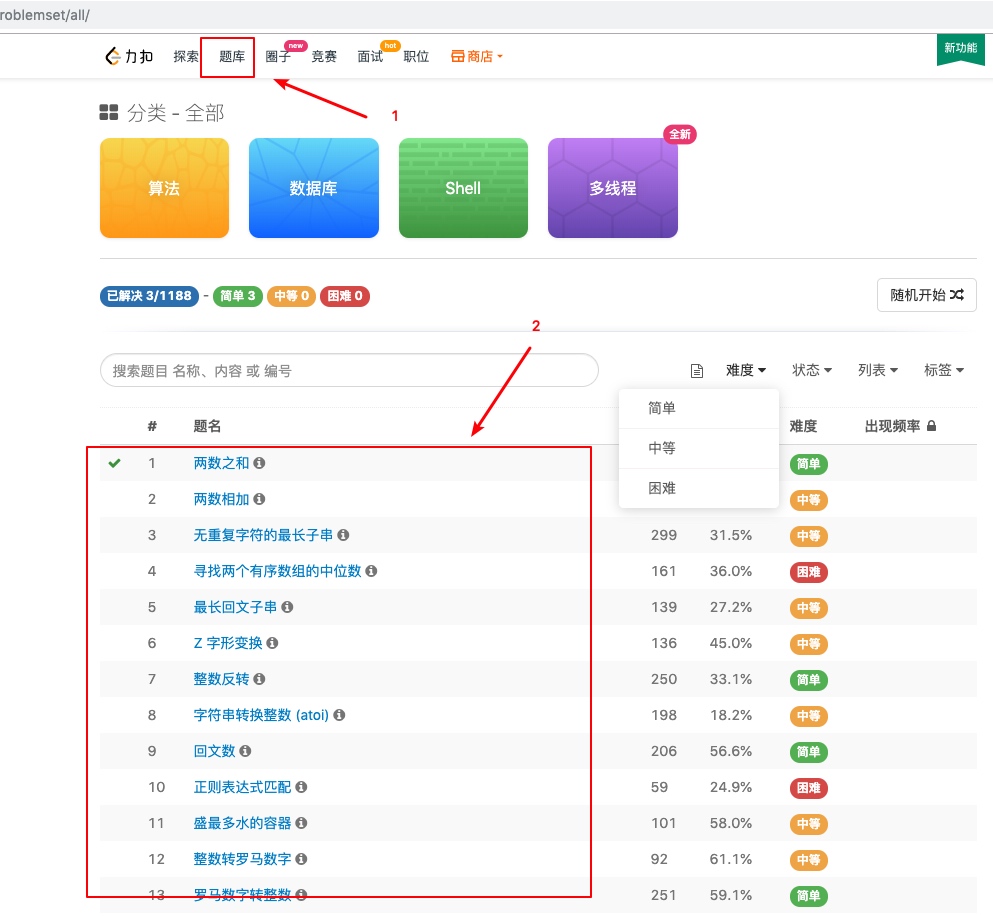The image size is (993, 916).
Task: Select 简单 in the difficulty dropdown
Action: pos(699,409)
